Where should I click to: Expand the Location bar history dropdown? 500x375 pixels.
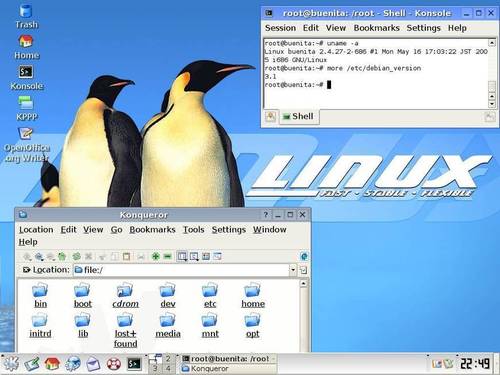(293, 270)
